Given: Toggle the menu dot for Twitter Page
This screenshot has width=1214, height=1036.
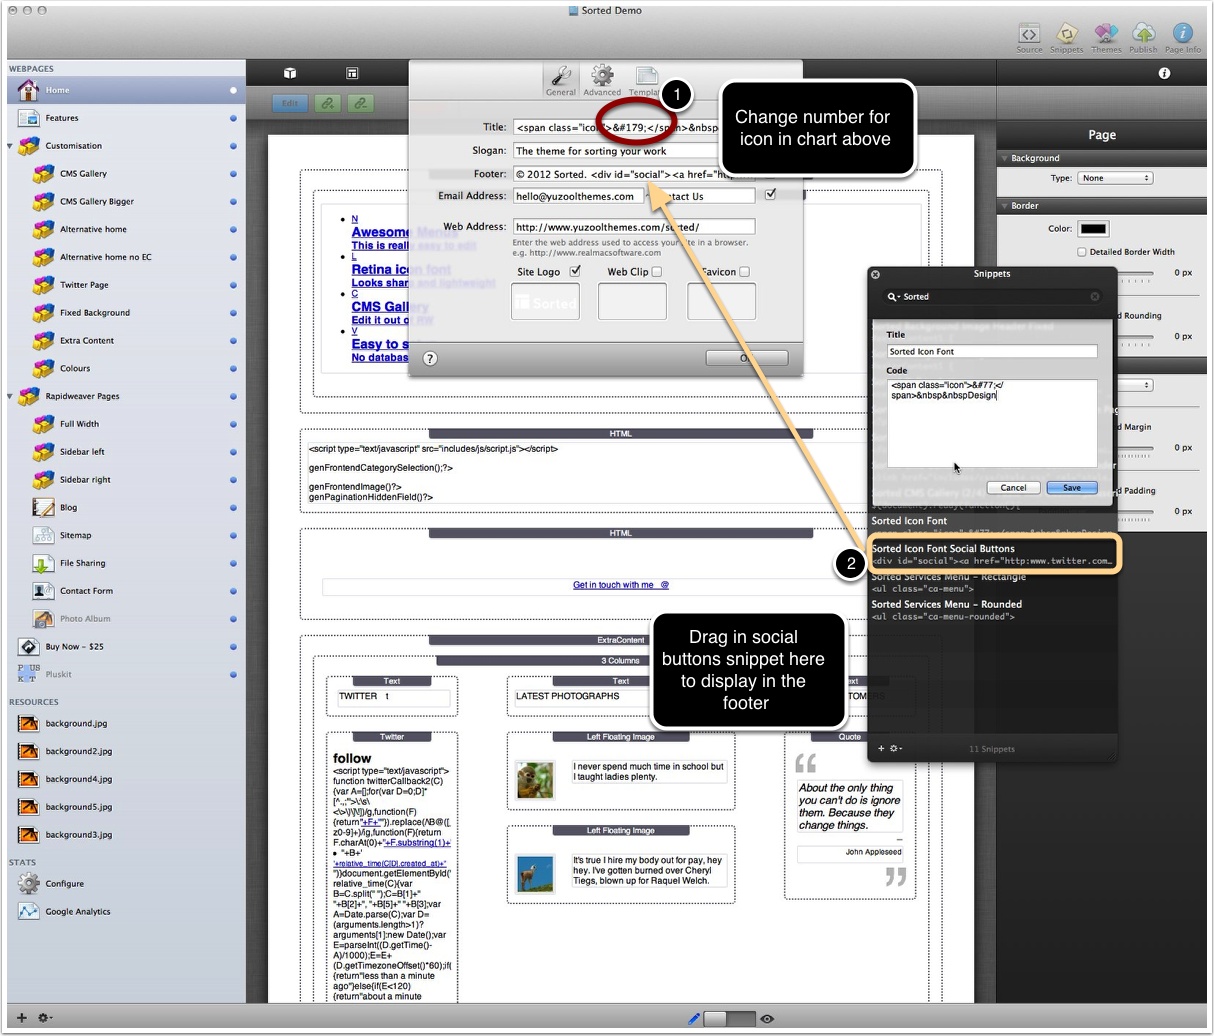Looking at the screenshot, I should pos(233,285).
